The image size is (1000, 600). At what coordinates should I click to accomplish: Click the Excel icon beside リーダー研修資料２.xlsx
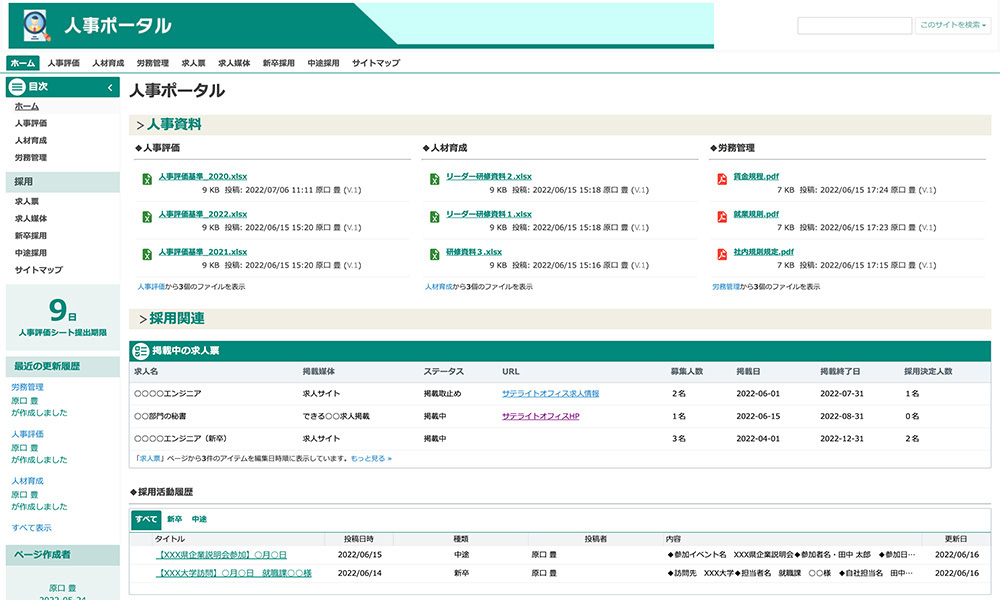pos(434,179)
